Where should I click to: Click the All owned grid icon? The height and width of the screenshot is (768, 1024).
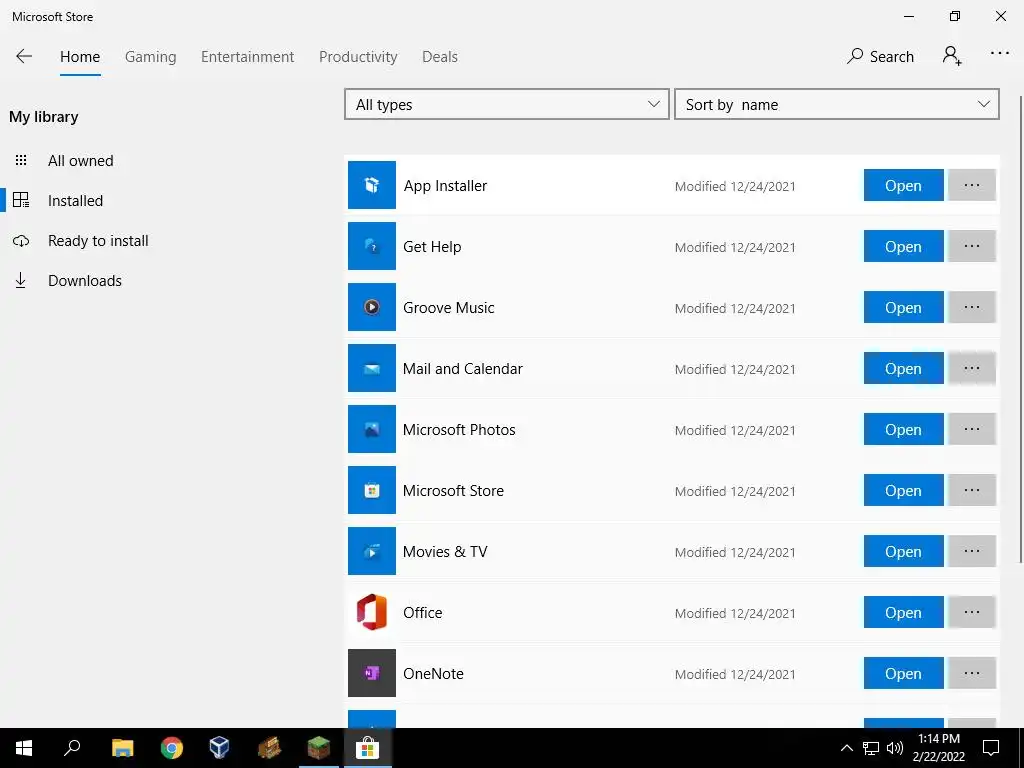pyautogui.click(x=21, y=160)
